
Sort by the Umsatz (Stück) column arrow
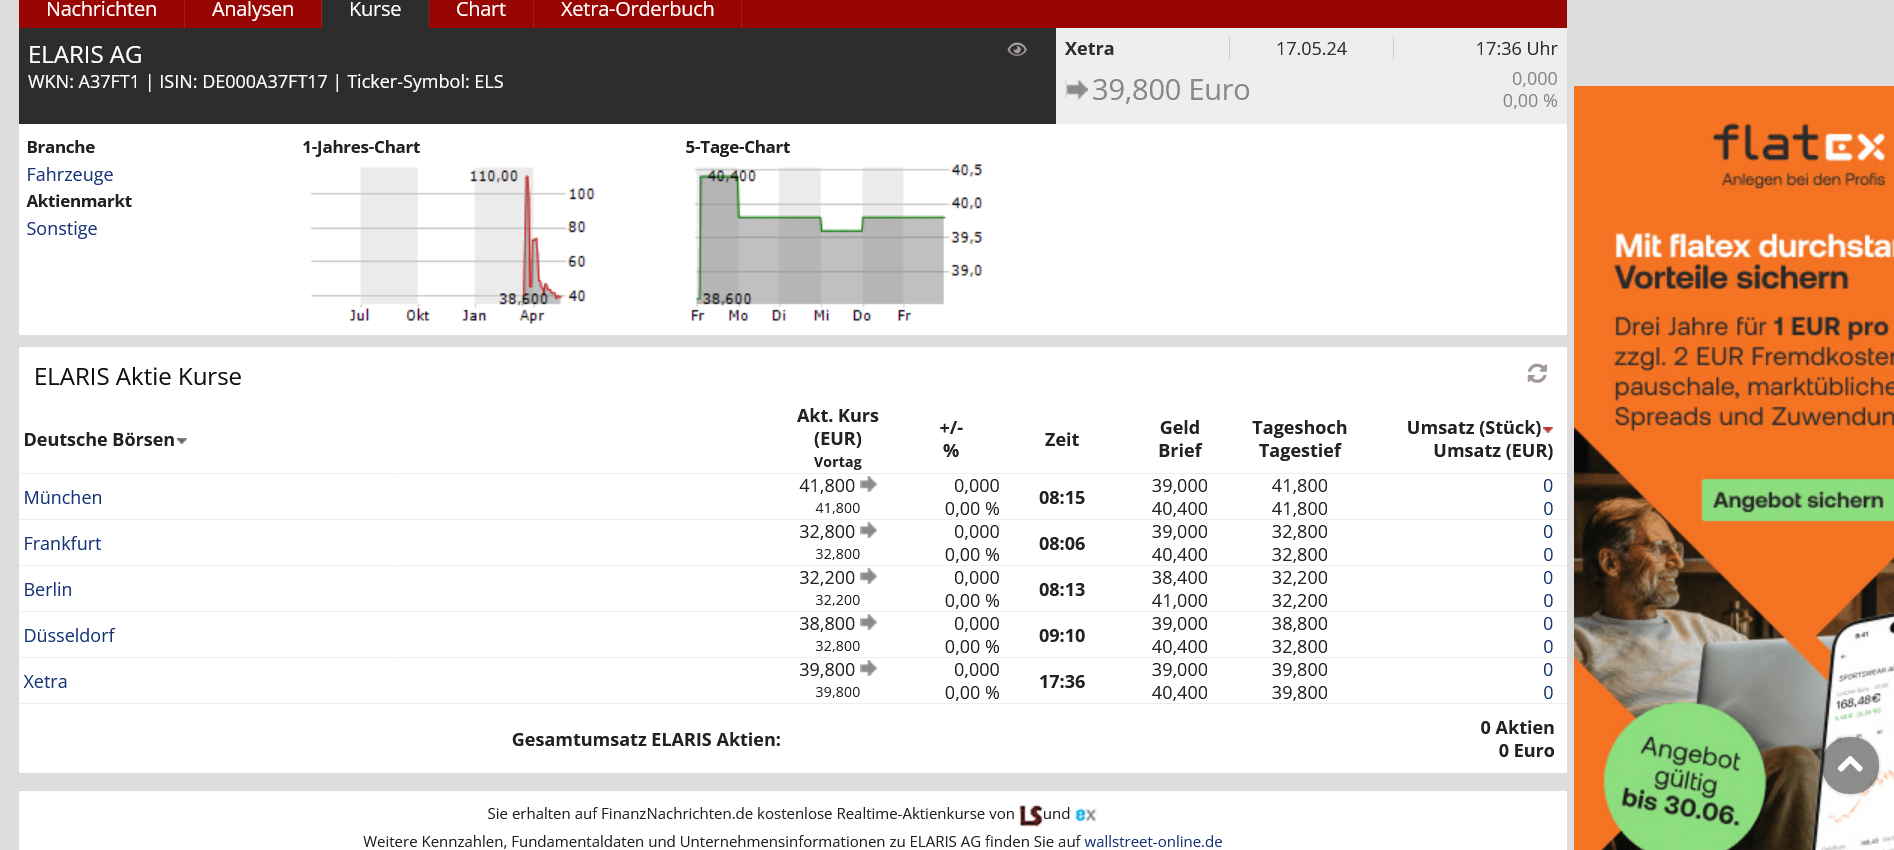tap(1548, 429)
